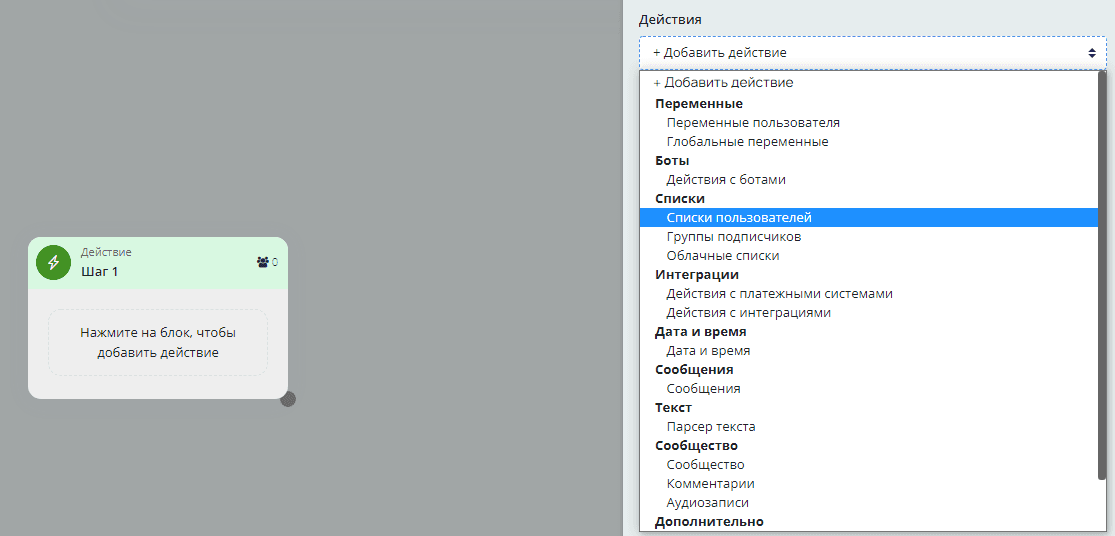This screenshot has height=536, width=1115.
Task: Choose Аудиозаписи from the list
Action: pyautogui.click(x=707, y=503)
